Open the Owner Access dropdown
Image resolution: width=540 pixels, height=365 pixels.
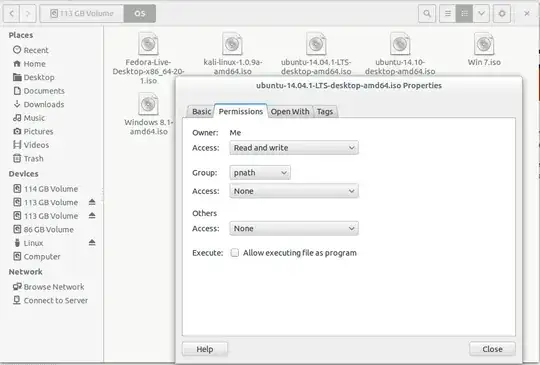click(294, 148)
